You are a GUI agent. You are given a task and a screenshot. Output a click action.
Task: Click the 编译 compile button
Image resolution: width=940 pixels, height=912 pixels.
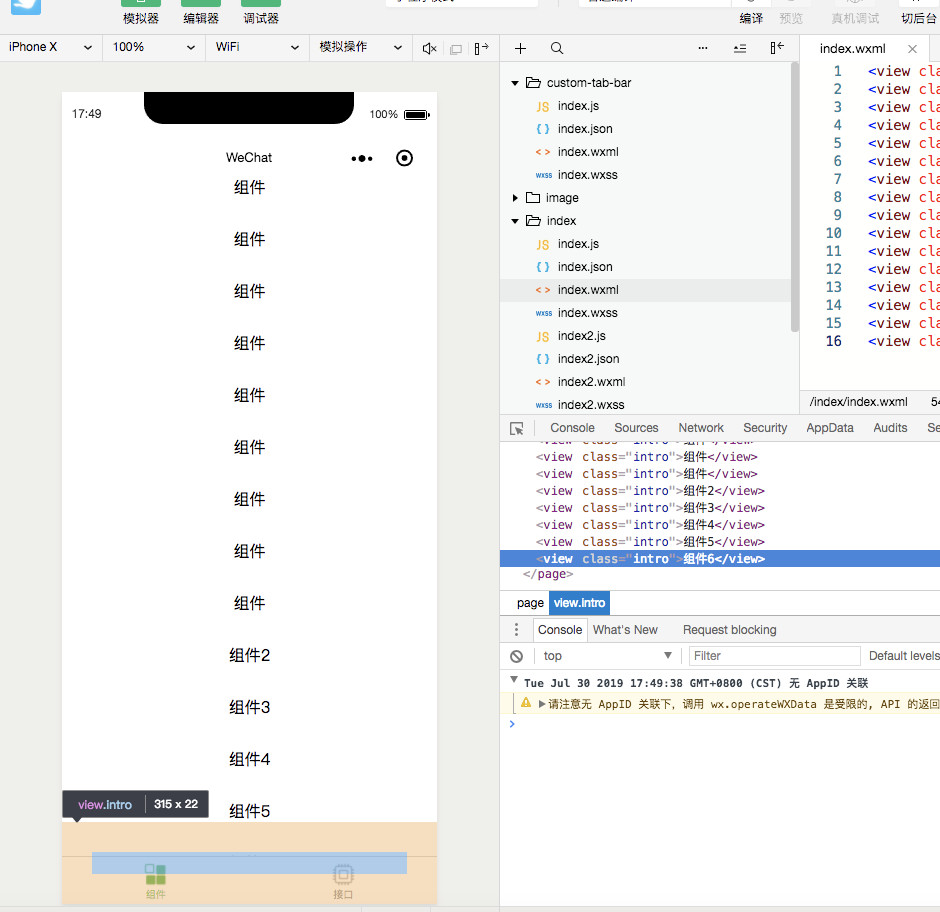tap(751, 18)
